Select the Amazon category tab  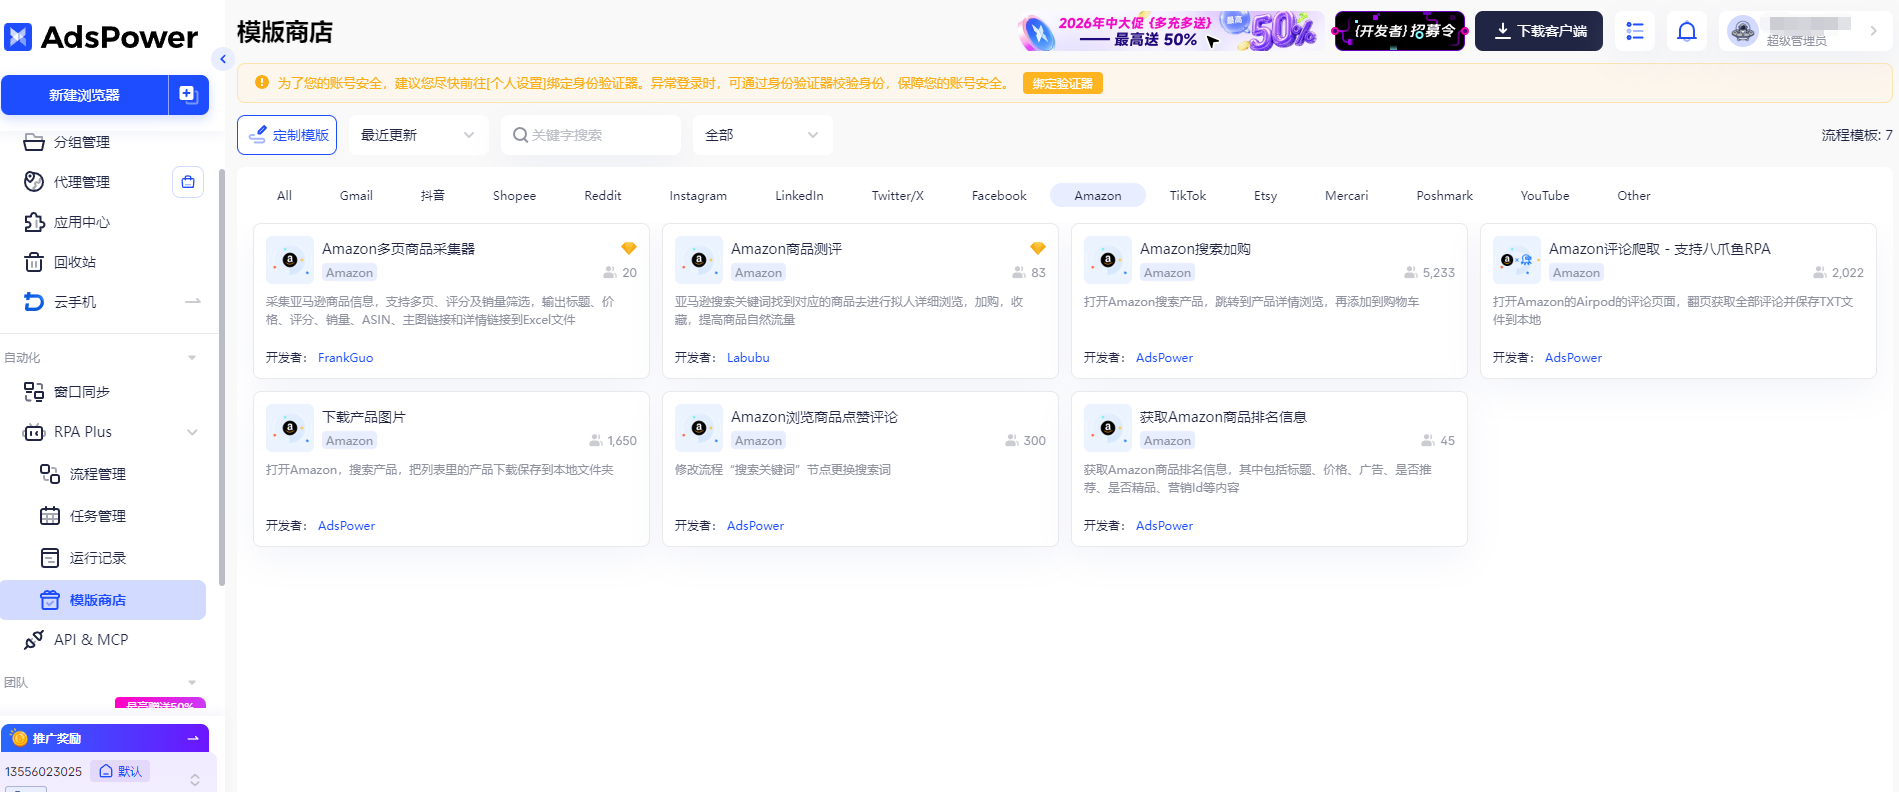point(1098,196)
